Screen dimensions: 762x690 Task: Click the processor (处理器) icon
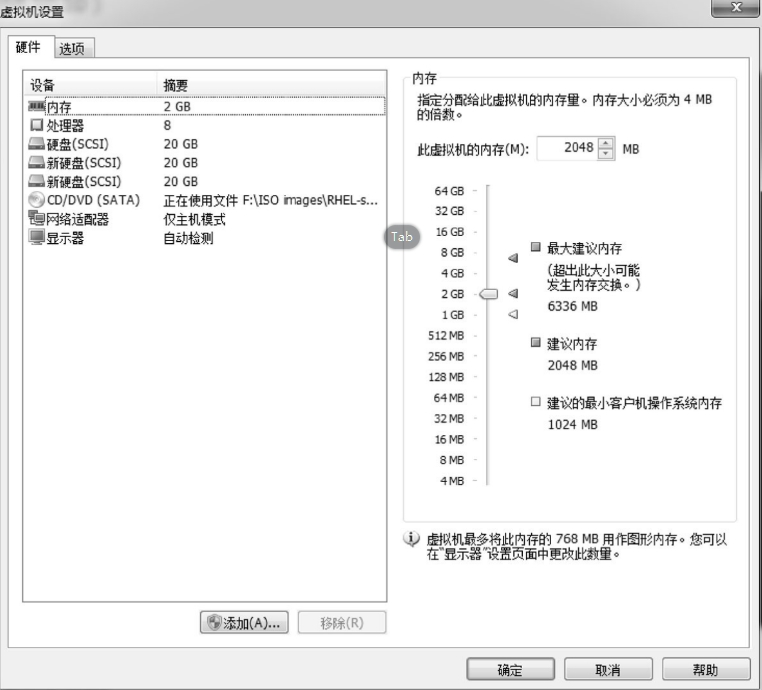point(37,125)
